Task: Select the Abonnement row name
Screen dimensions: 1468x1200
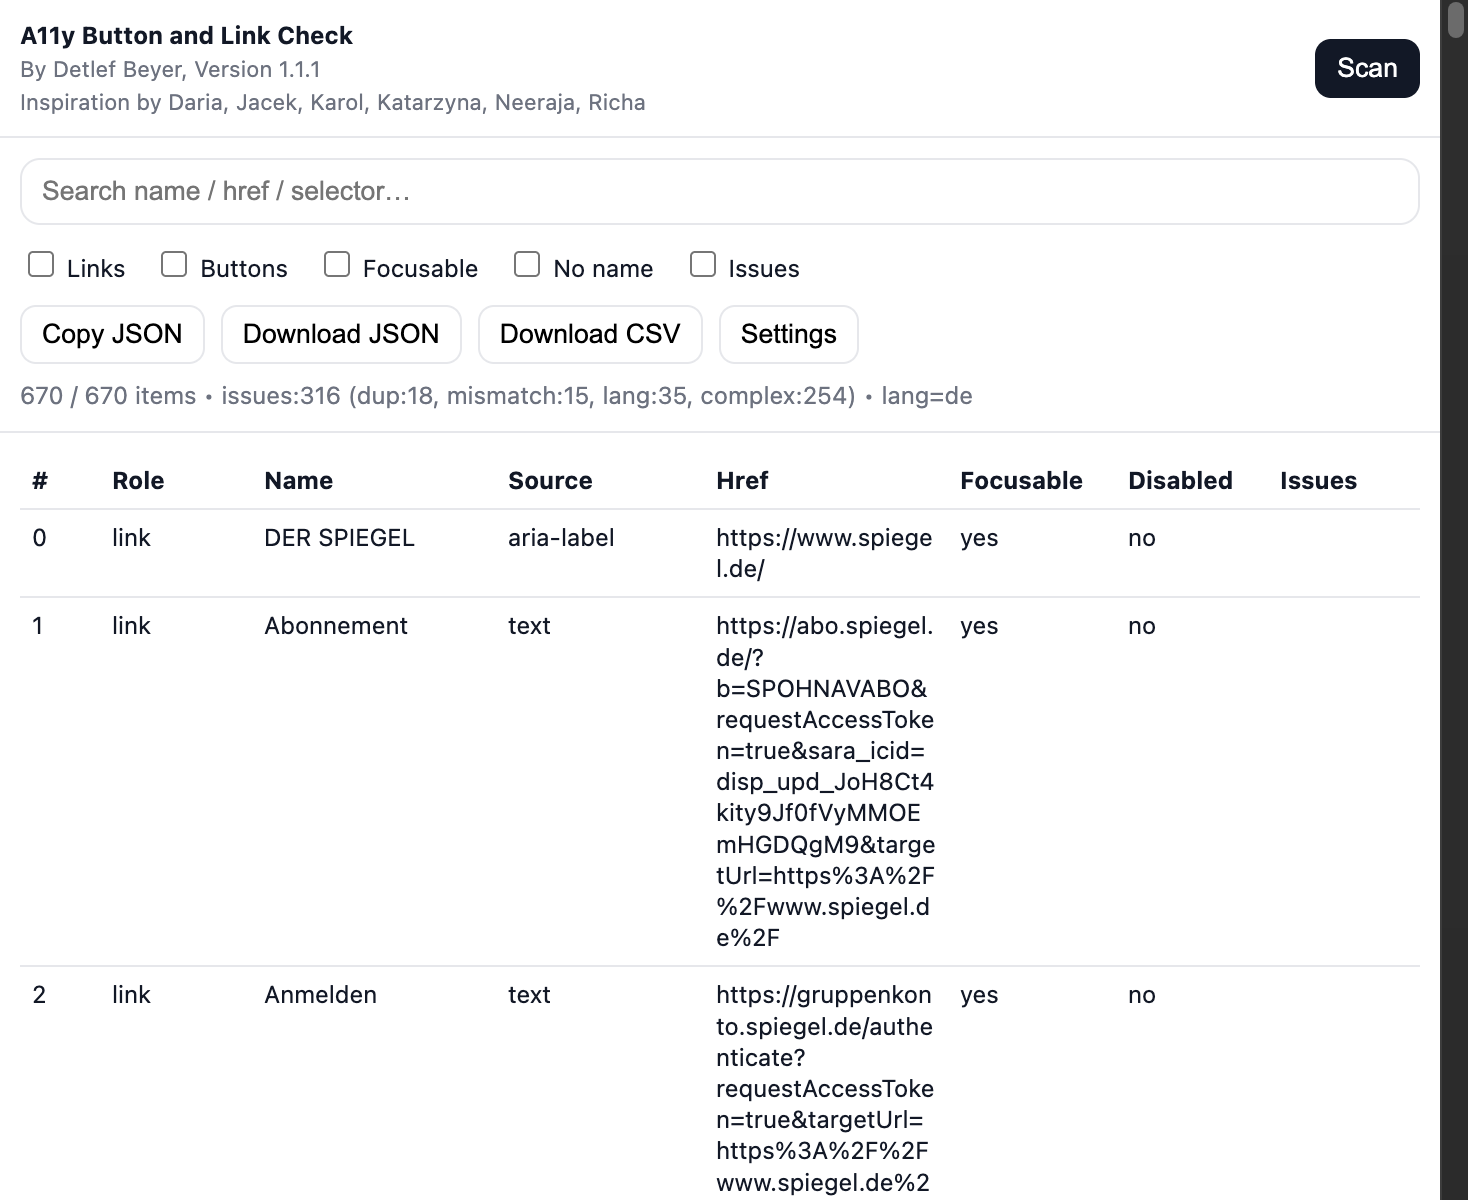Action: [336, 626]
